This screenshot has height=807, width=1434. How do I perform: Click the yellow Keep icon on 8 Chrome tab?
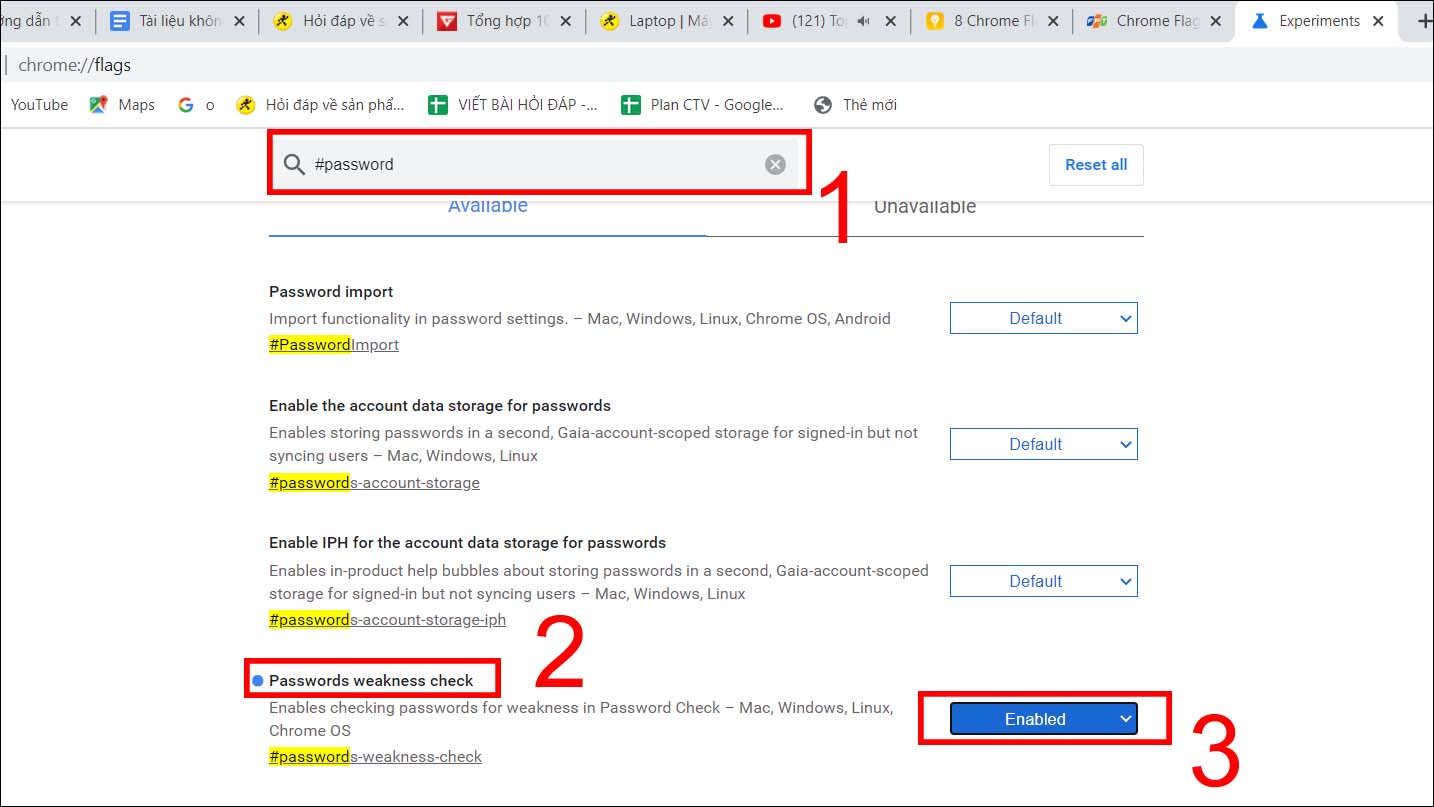pyautogui.click(x=935, y=20)
